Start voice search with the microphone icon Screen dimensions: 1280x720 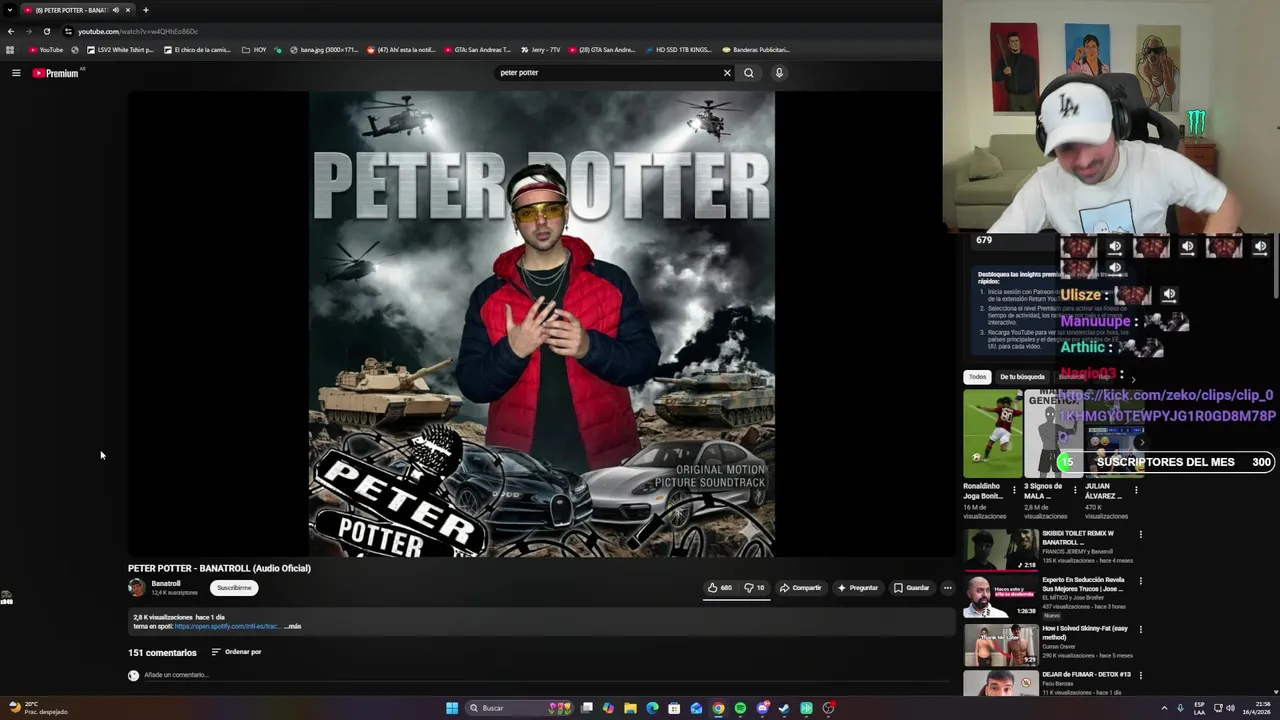pos(779,73)
